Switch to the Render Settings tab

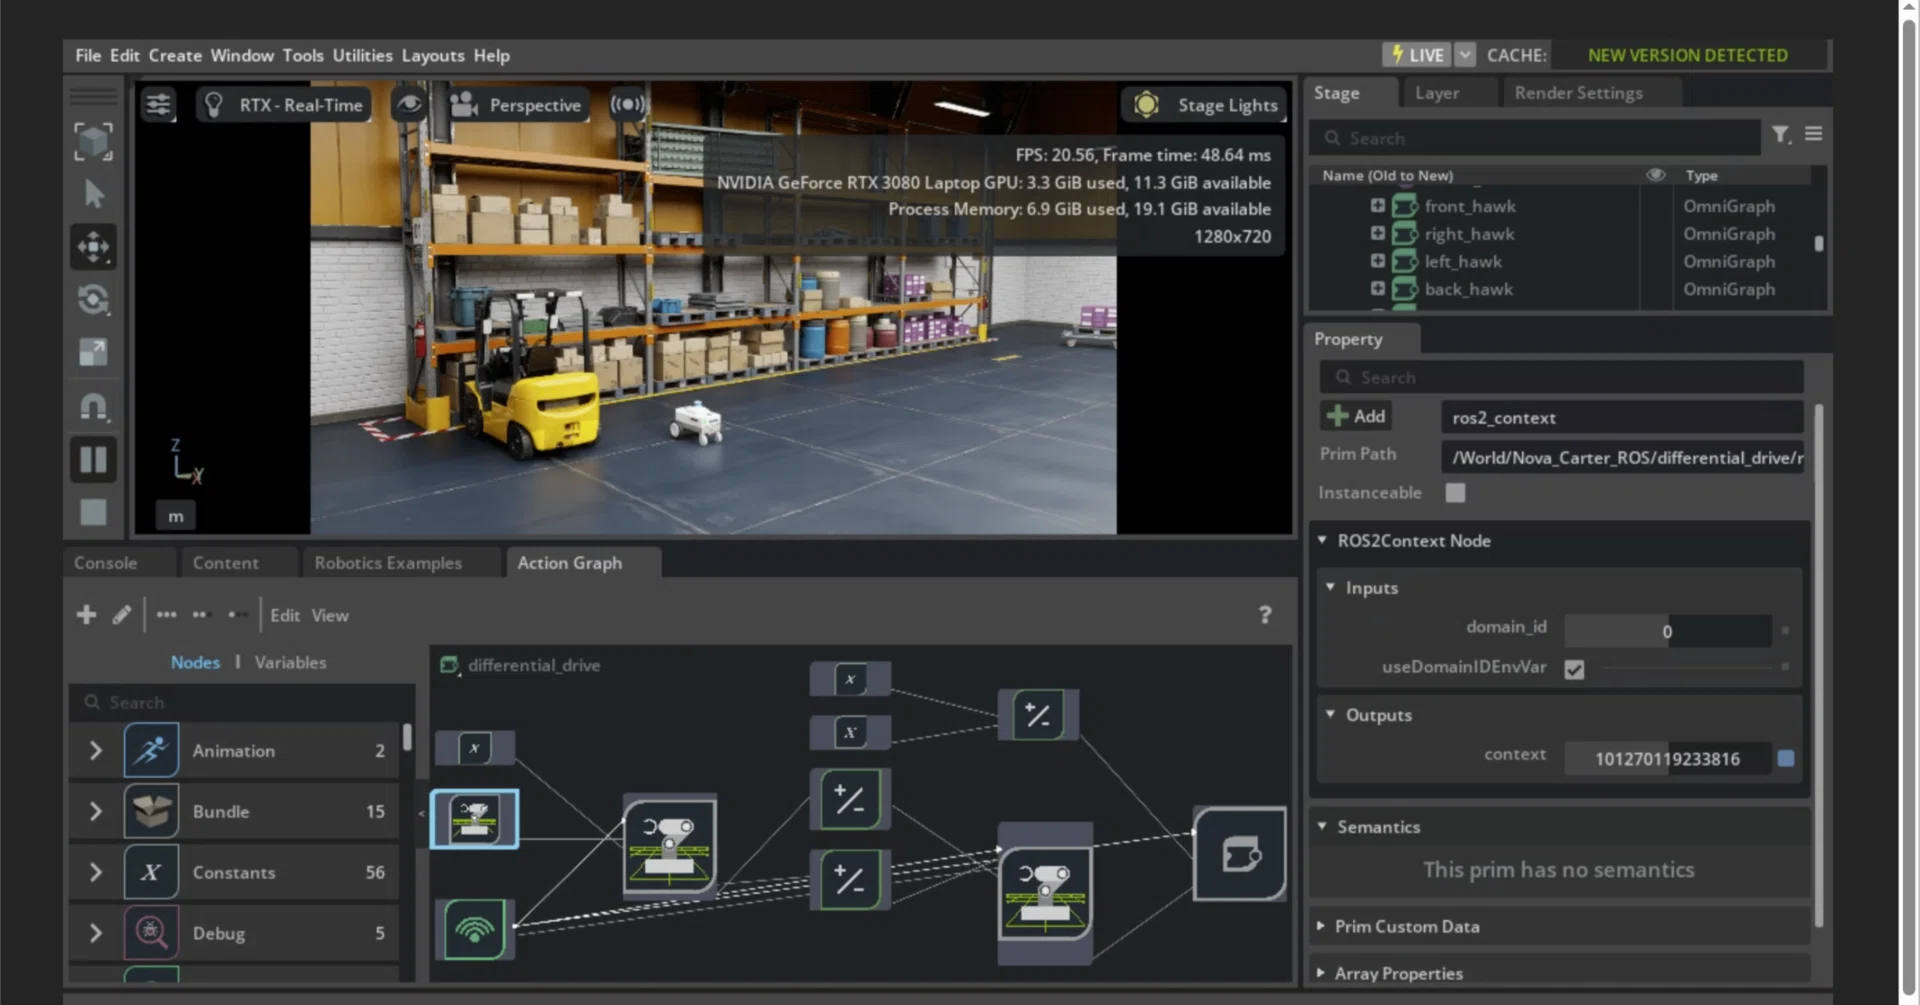(1578, 93)
